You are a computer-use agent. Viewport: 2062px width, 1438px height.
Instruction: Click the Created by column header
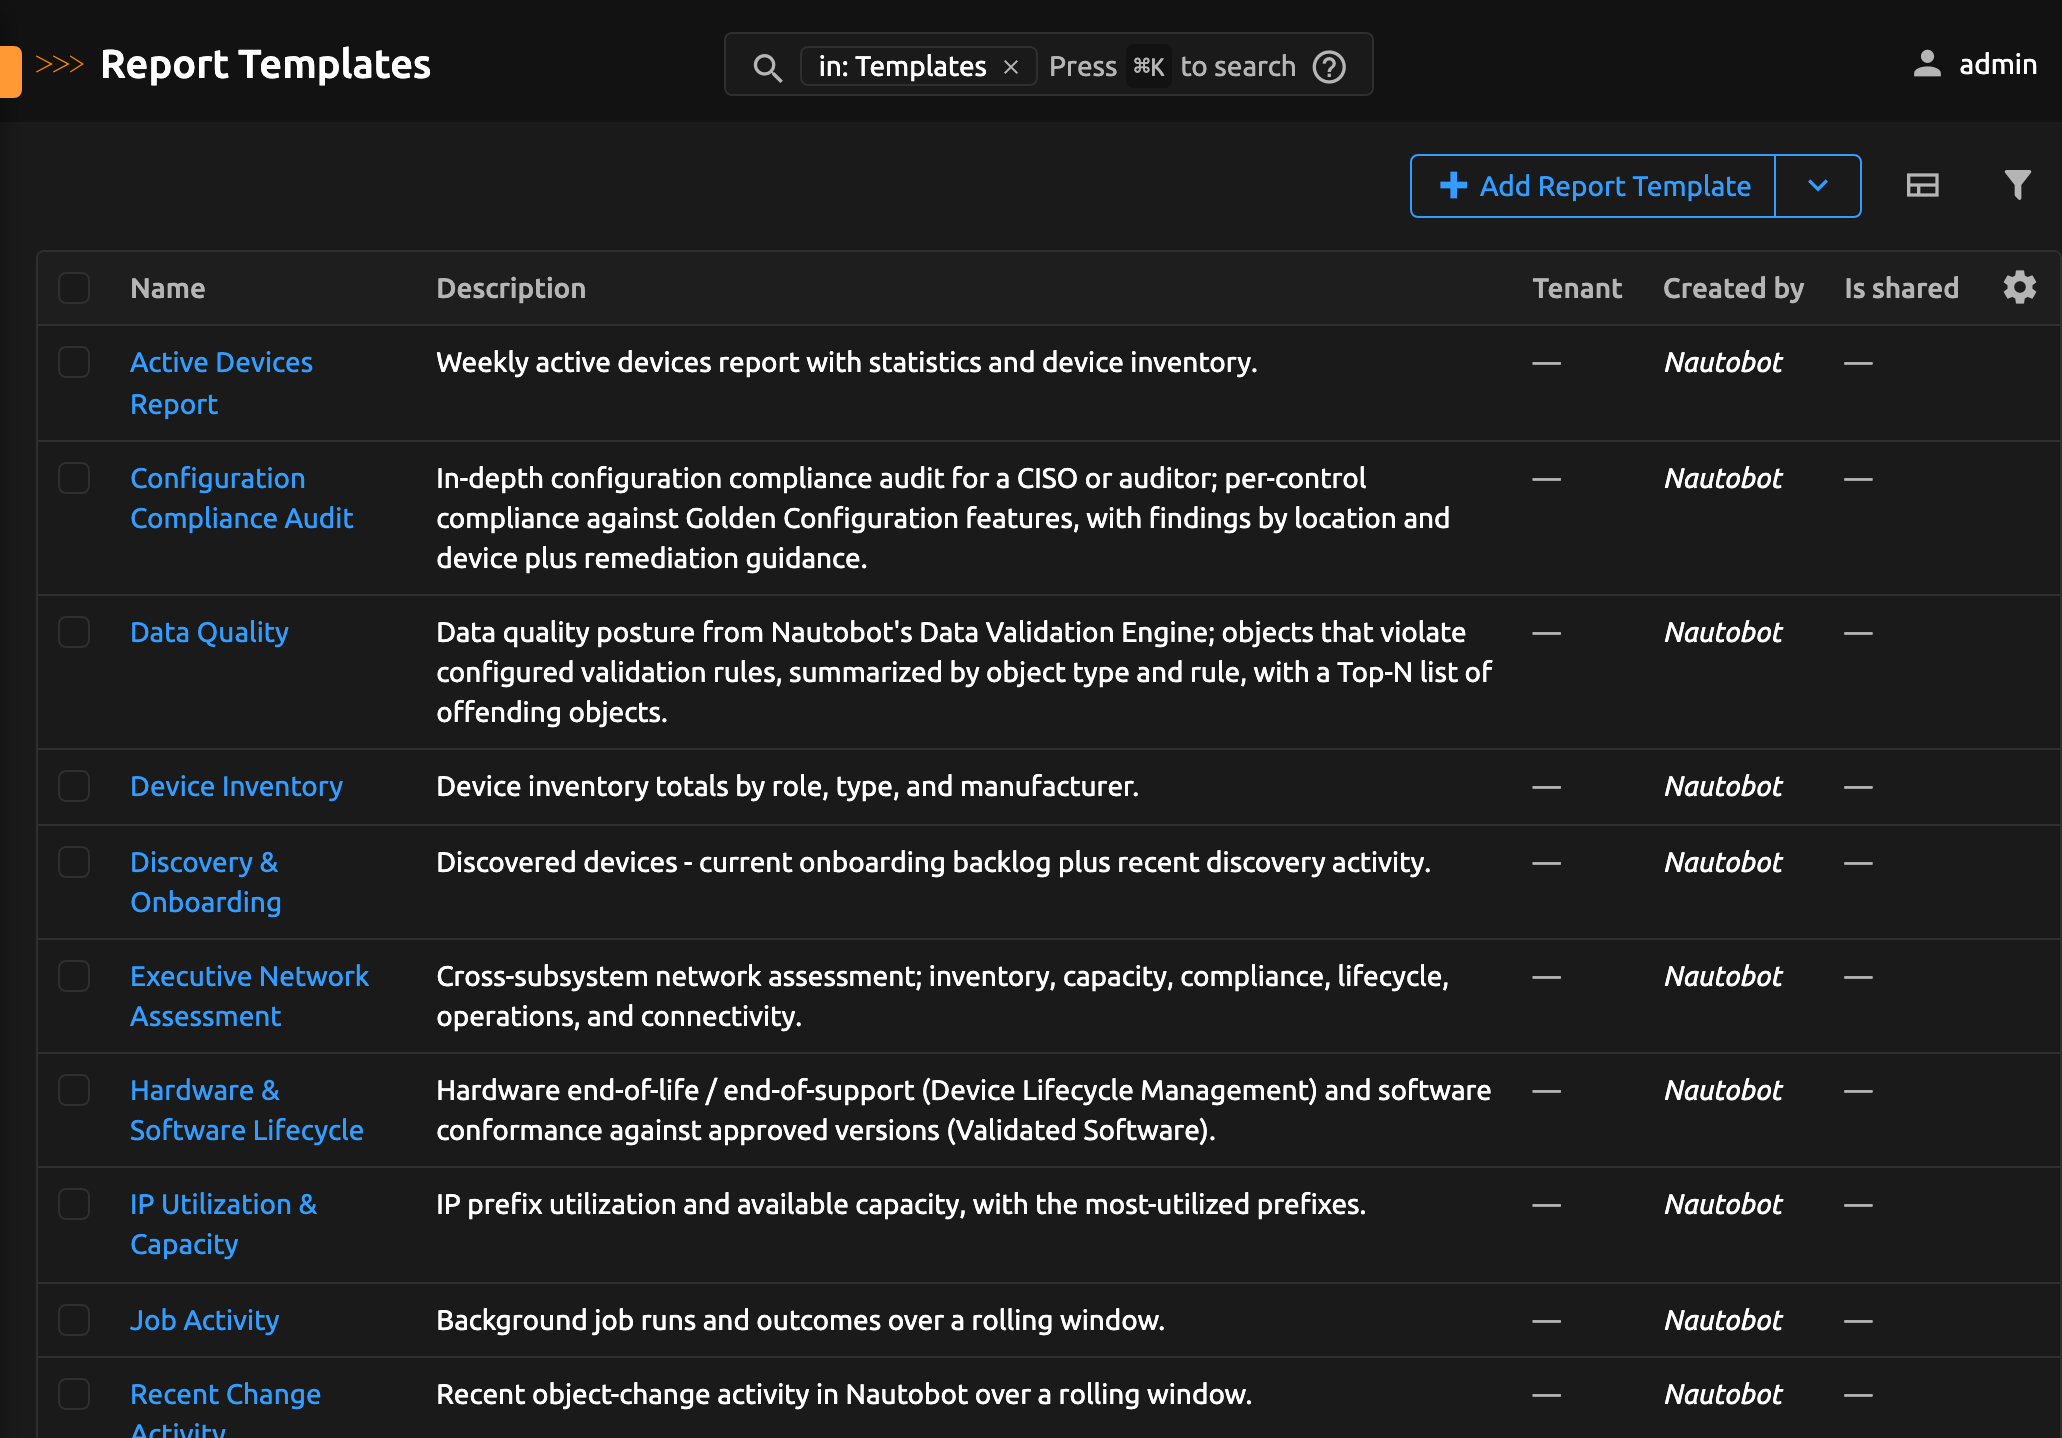tap(1733, 288)
